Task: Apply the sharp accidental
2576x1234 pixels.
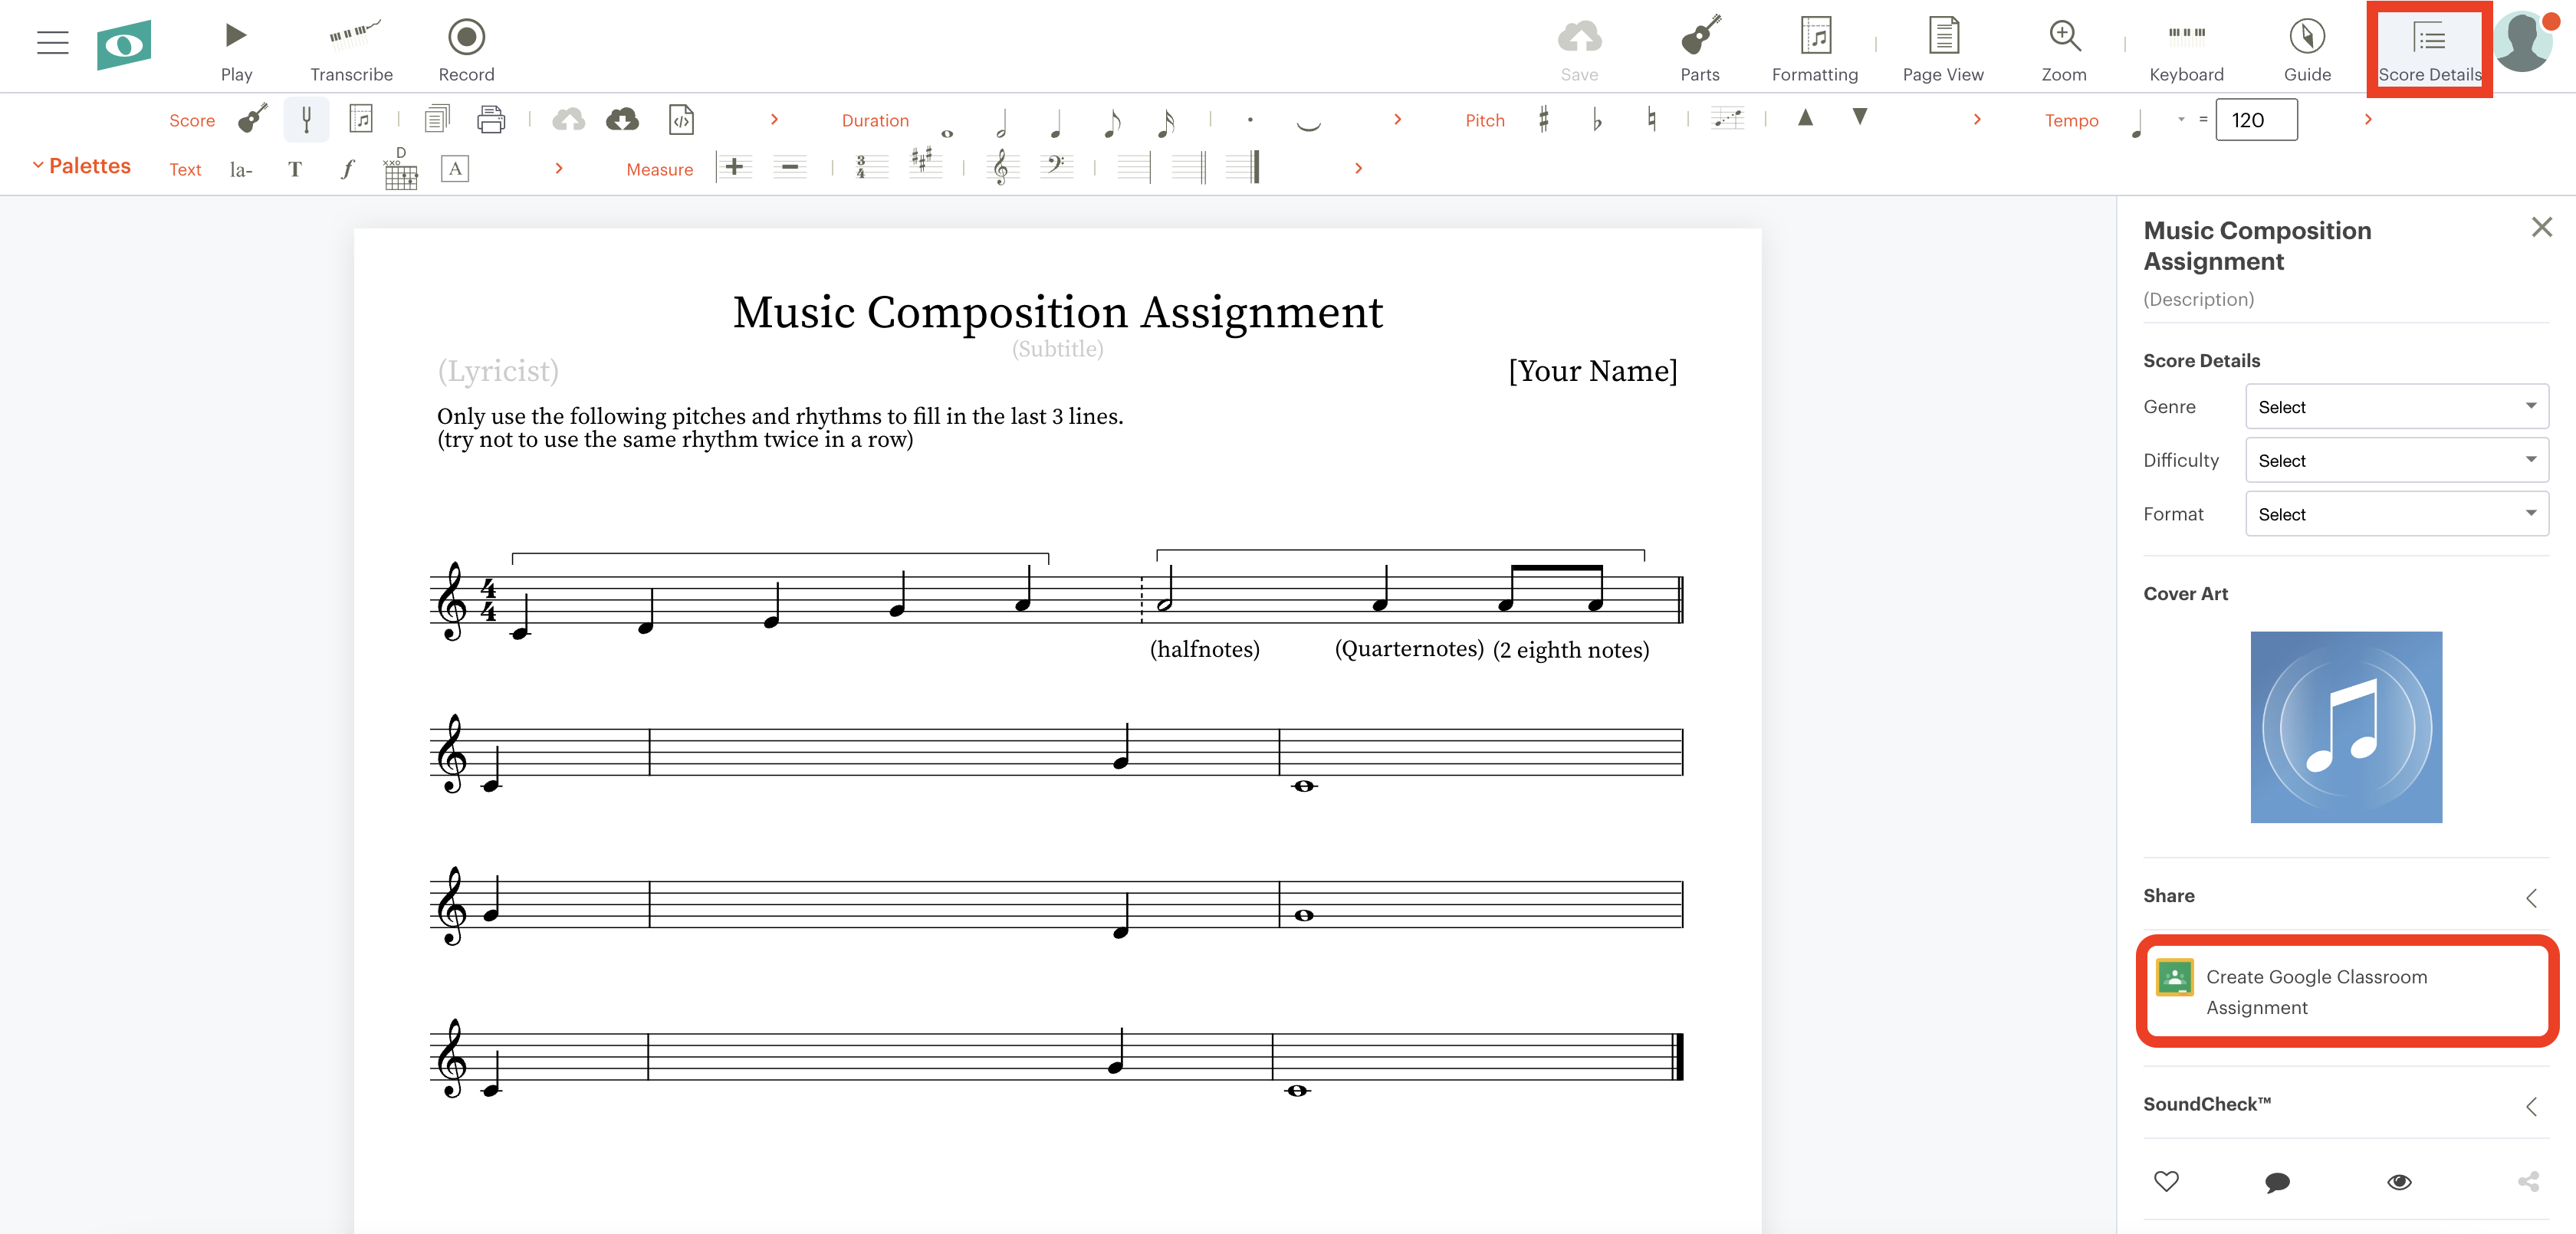Action: point(1544,120)
